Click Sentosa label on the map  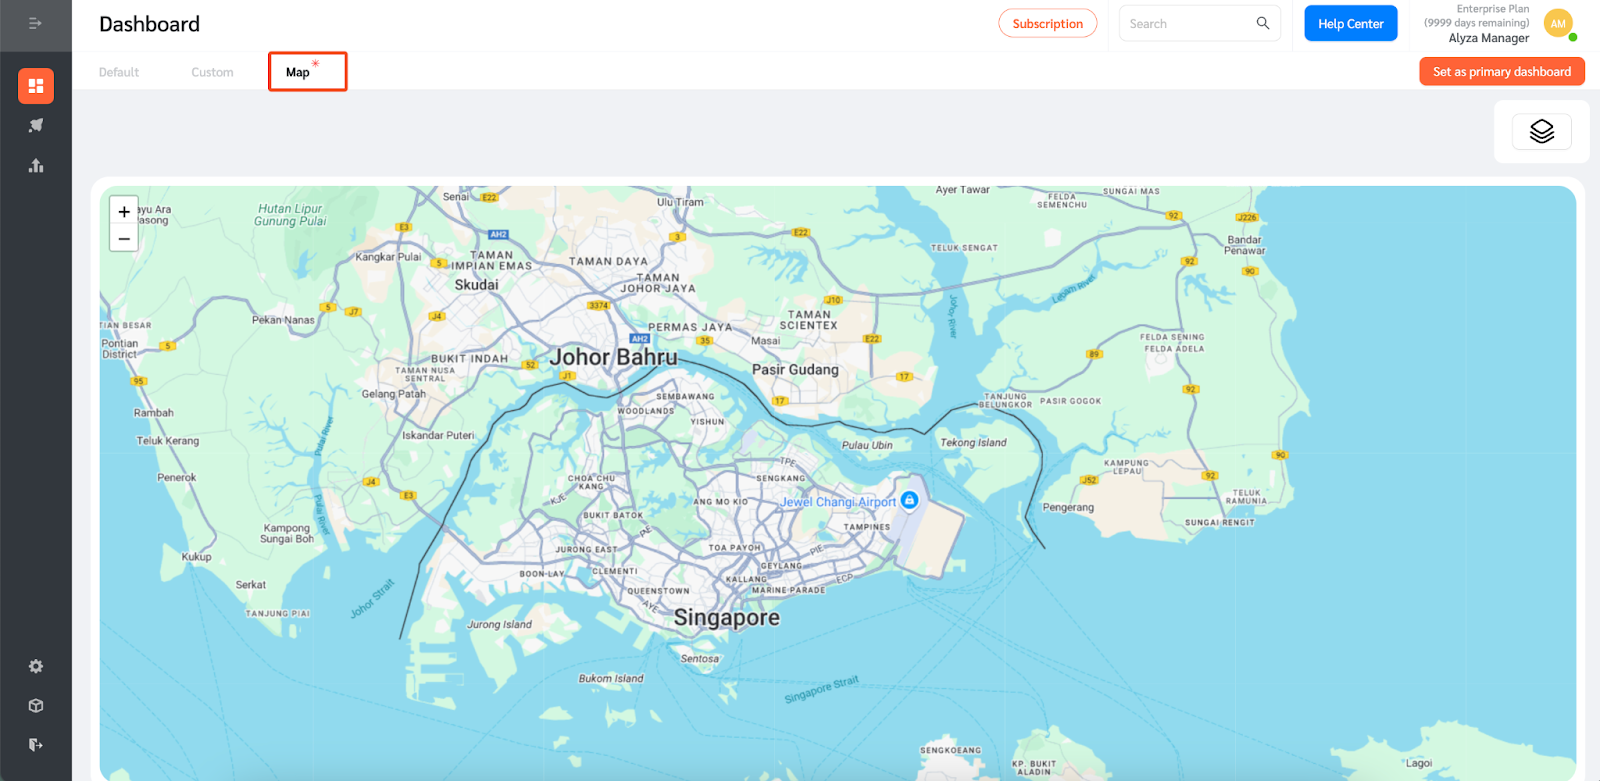[x=700, y=658]
